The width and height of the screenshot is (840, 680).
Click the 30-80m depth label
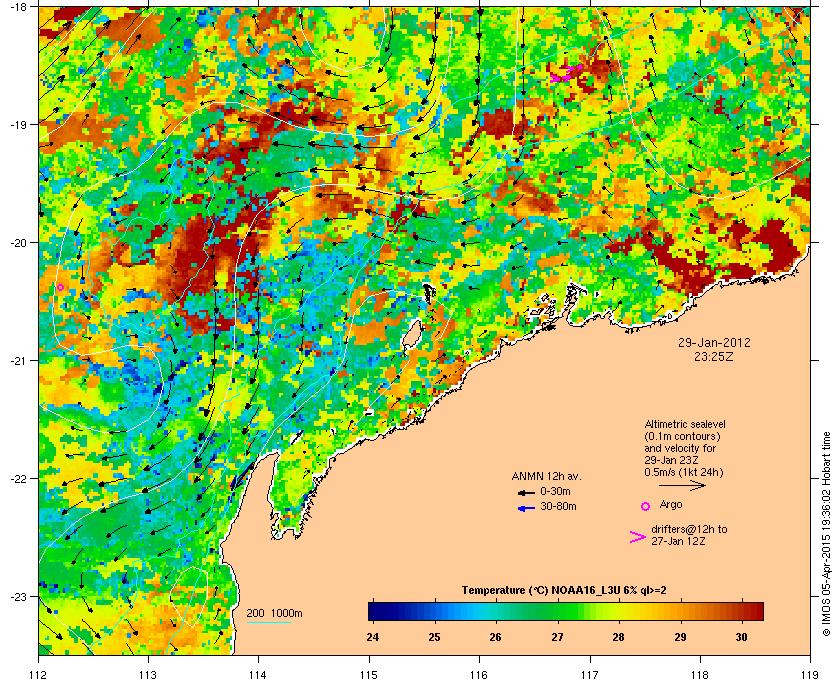(558, 506)
